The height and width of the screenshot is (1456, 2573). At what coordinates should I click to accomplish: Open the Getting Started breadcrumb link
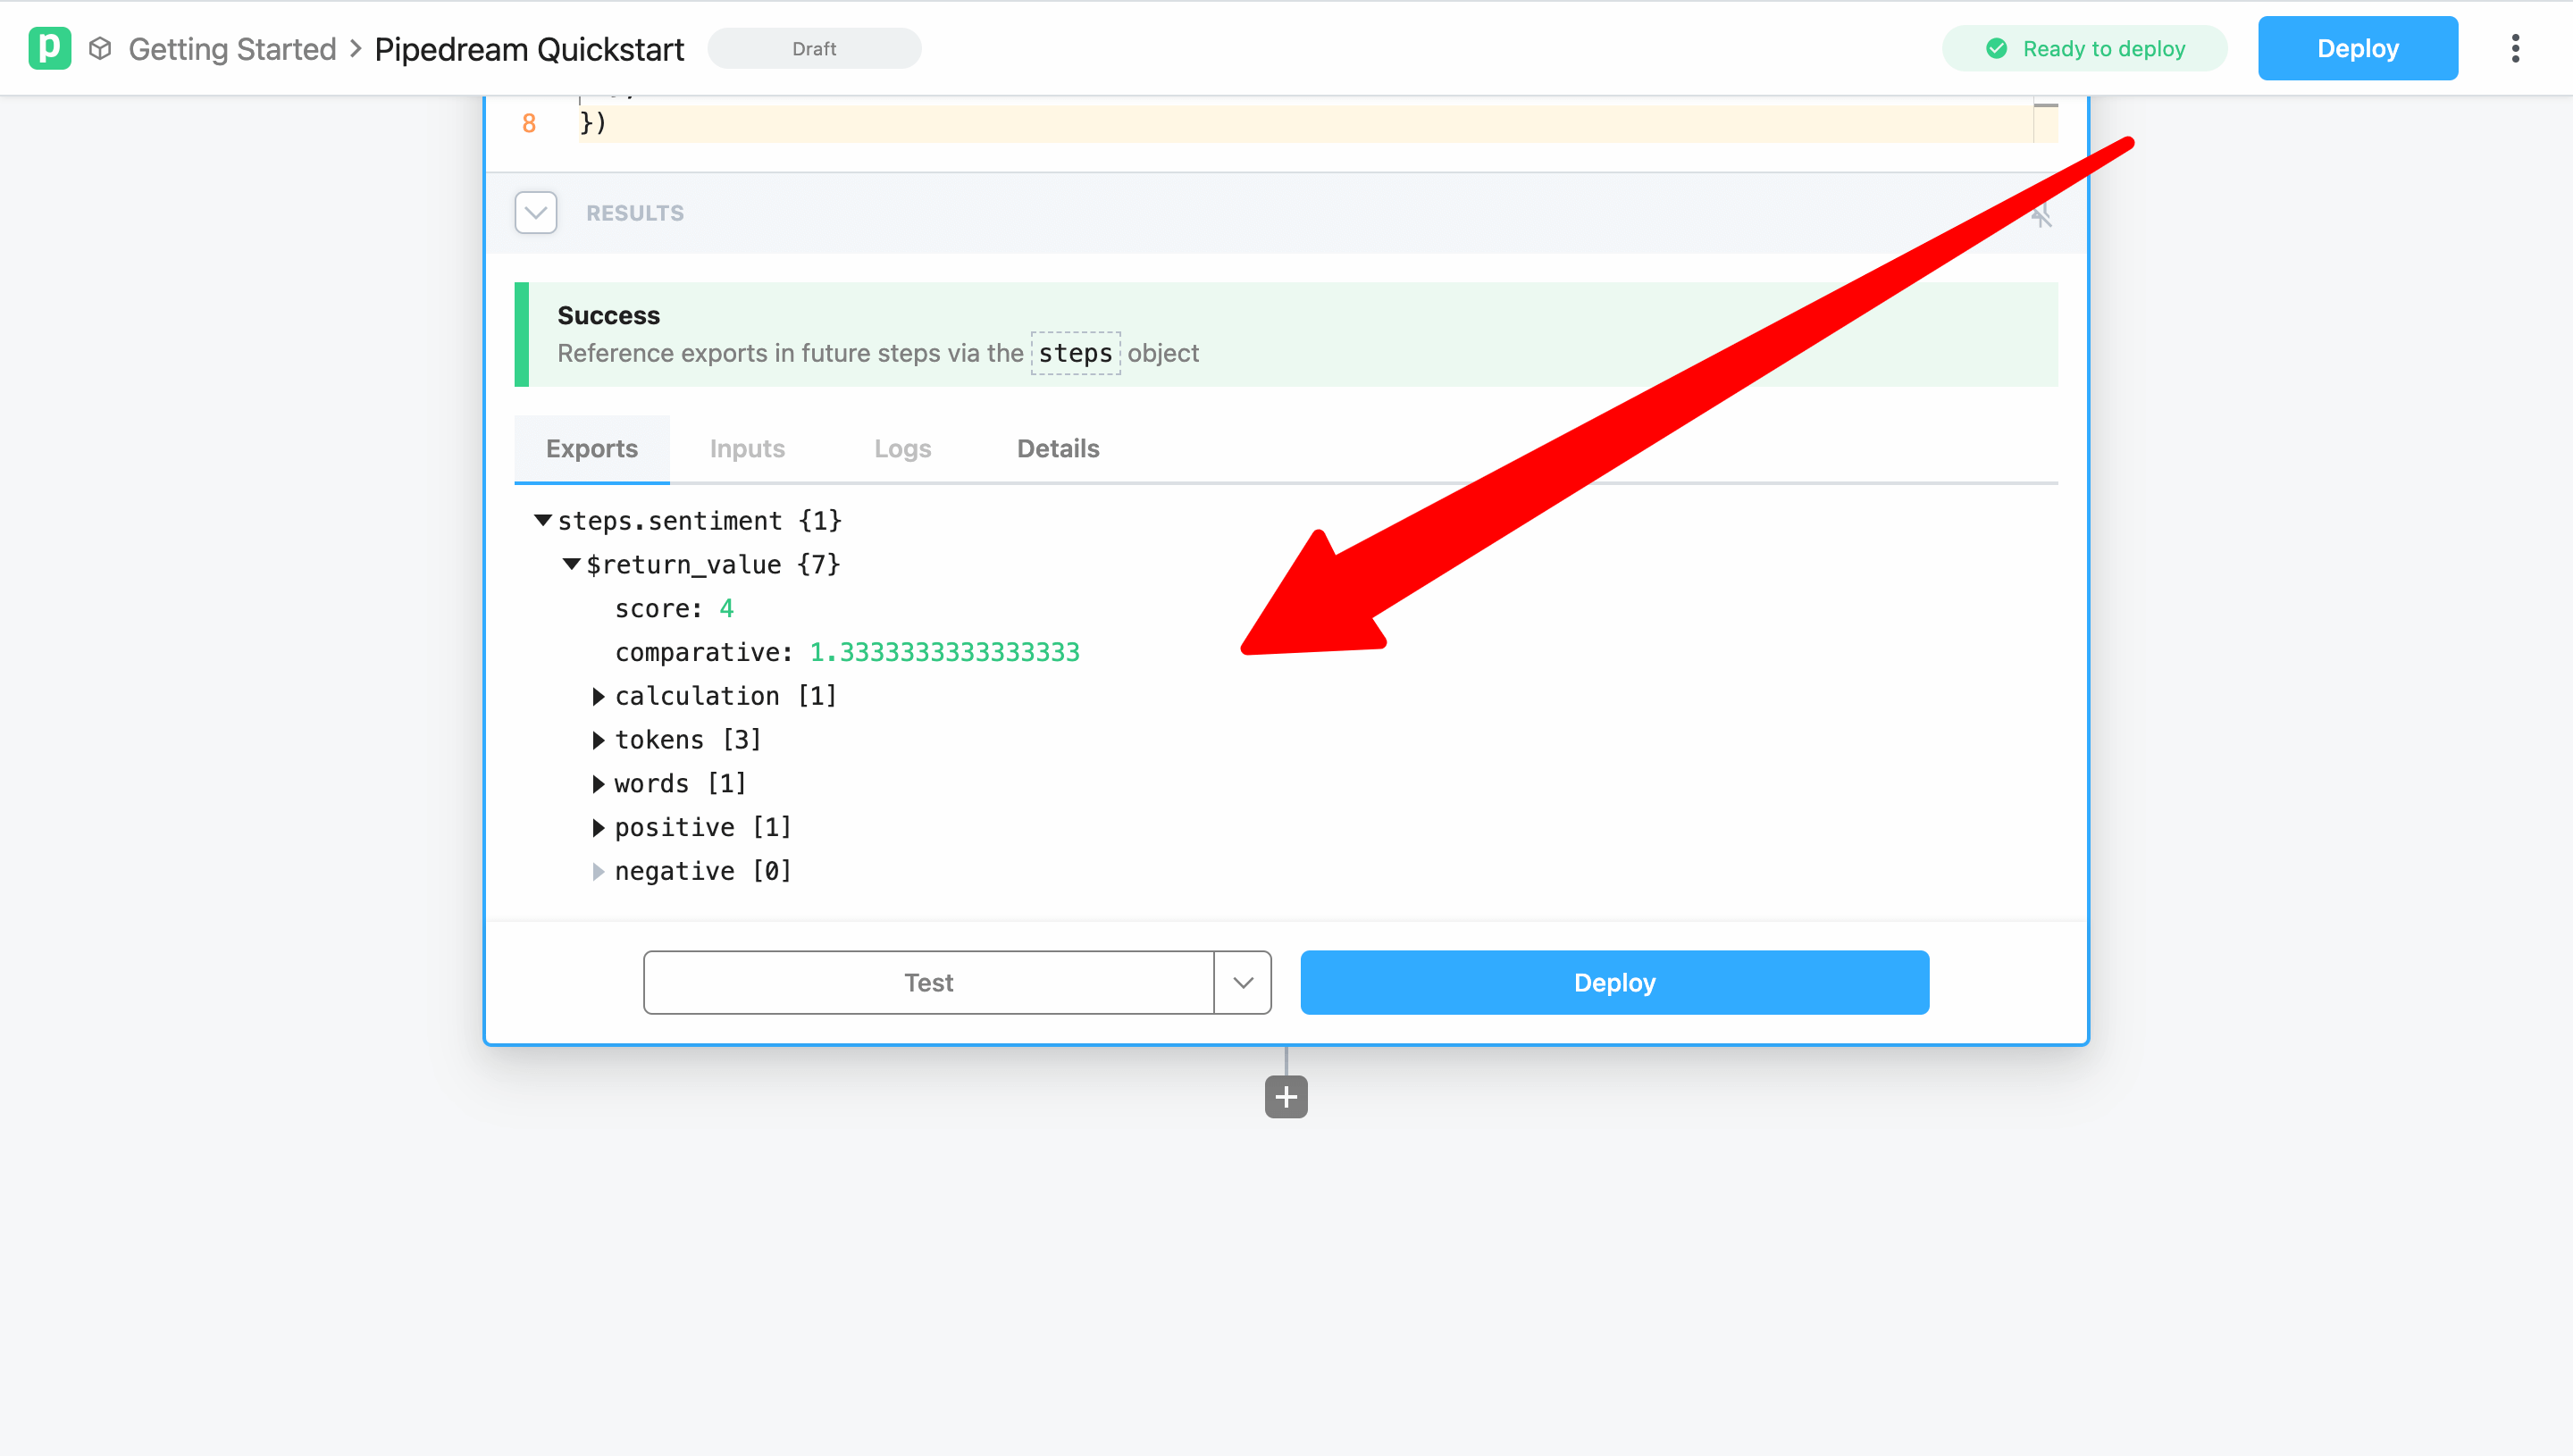(232, 48)
